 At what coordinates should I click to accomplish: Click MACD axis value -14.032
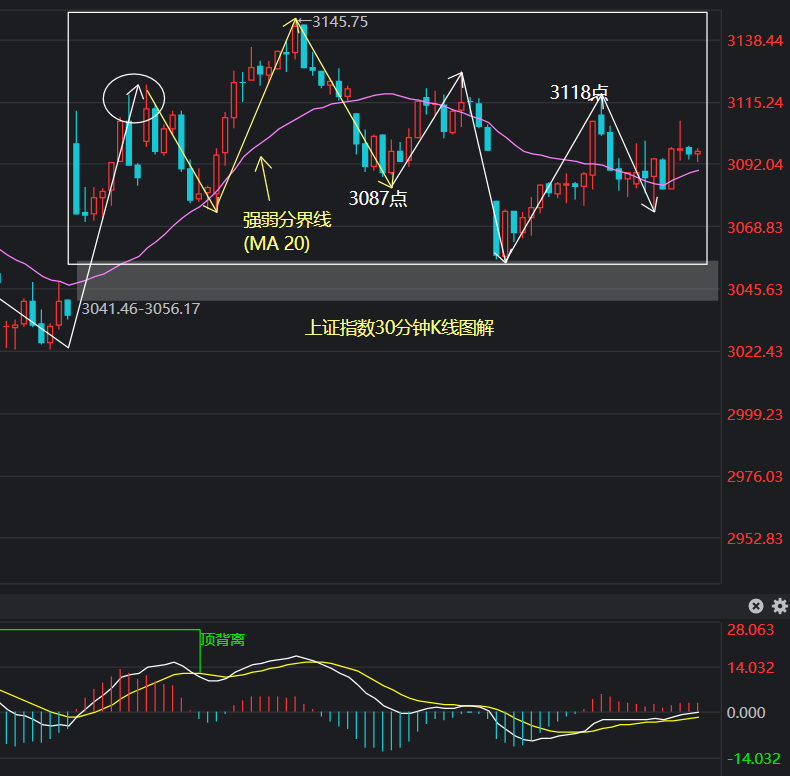753,759
